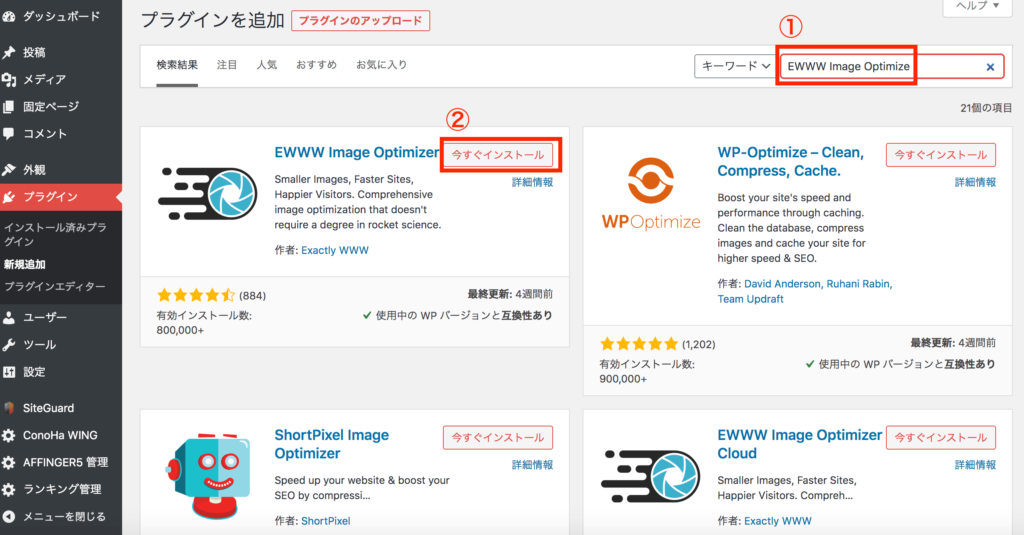The width and height of the screenshot is (1024, 535).
Task: Install EWWW Image Optimizer now
Action: click(x=497, y=155)
